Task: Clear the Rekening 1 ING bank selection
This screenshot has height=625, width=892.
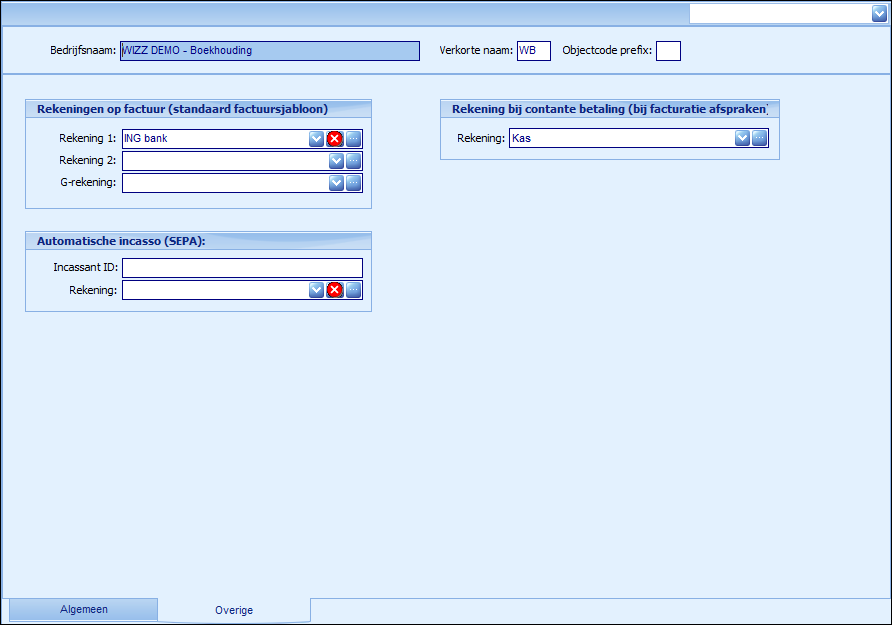Action: click(x=335, y=139)
